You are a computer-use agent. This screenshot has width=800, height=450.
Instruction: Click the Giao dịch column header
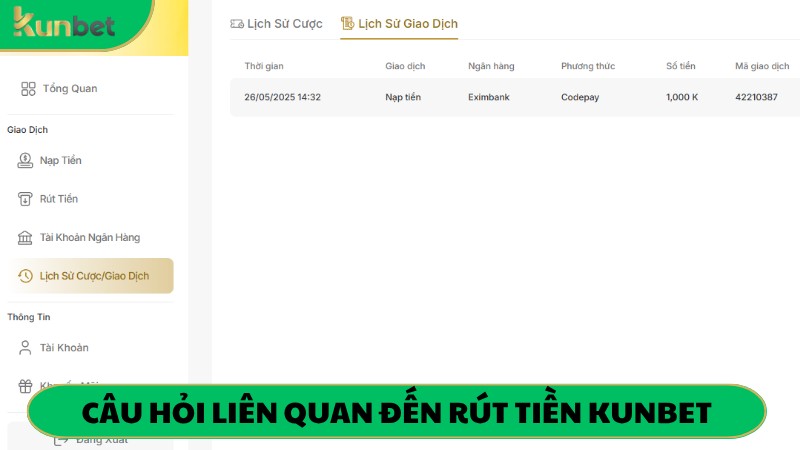pos(405,66)
